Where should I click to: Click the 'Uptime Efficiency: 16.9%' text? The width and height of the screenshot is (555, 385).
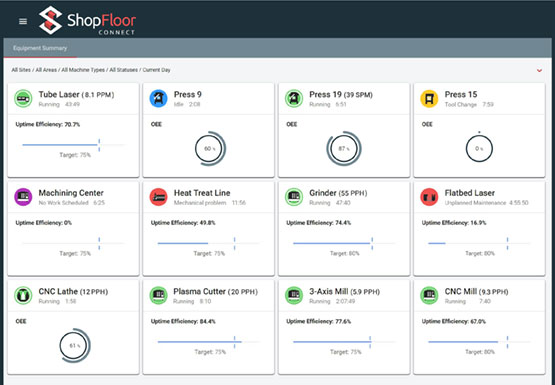pyautogui.click(x=454, y=223)
